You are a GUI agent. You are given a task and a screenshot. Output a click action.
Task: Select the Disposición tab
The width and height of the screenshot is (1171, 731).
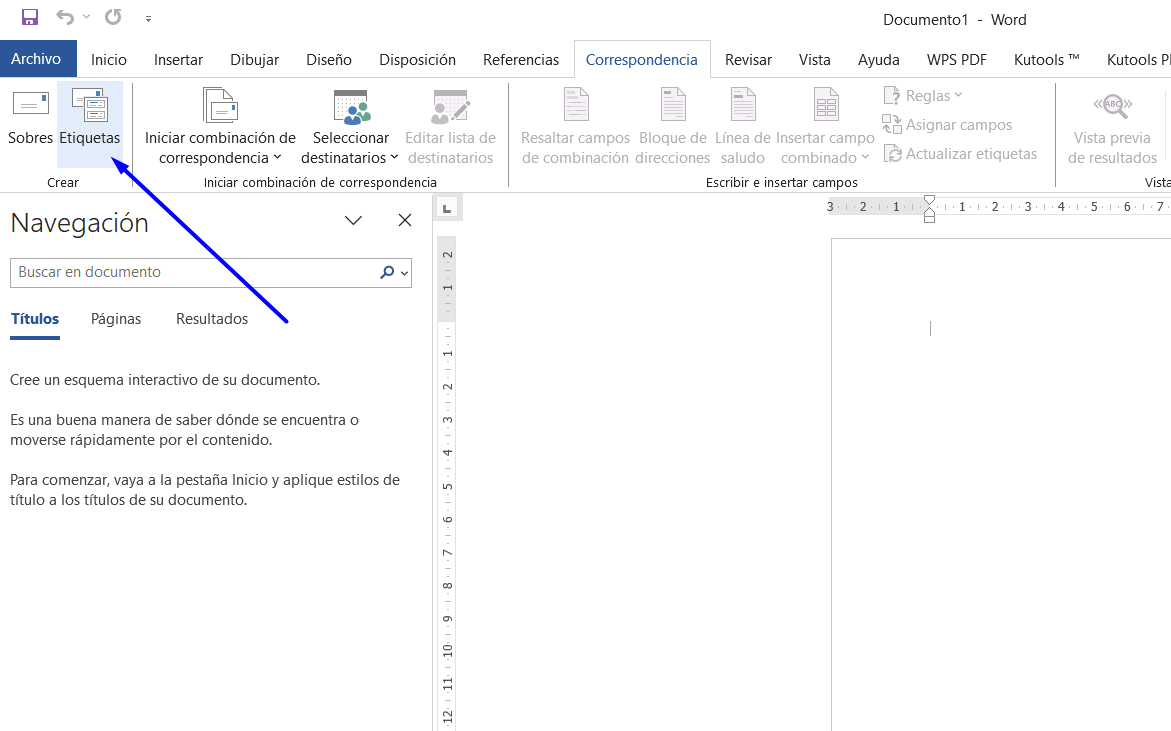coord(417,60)
